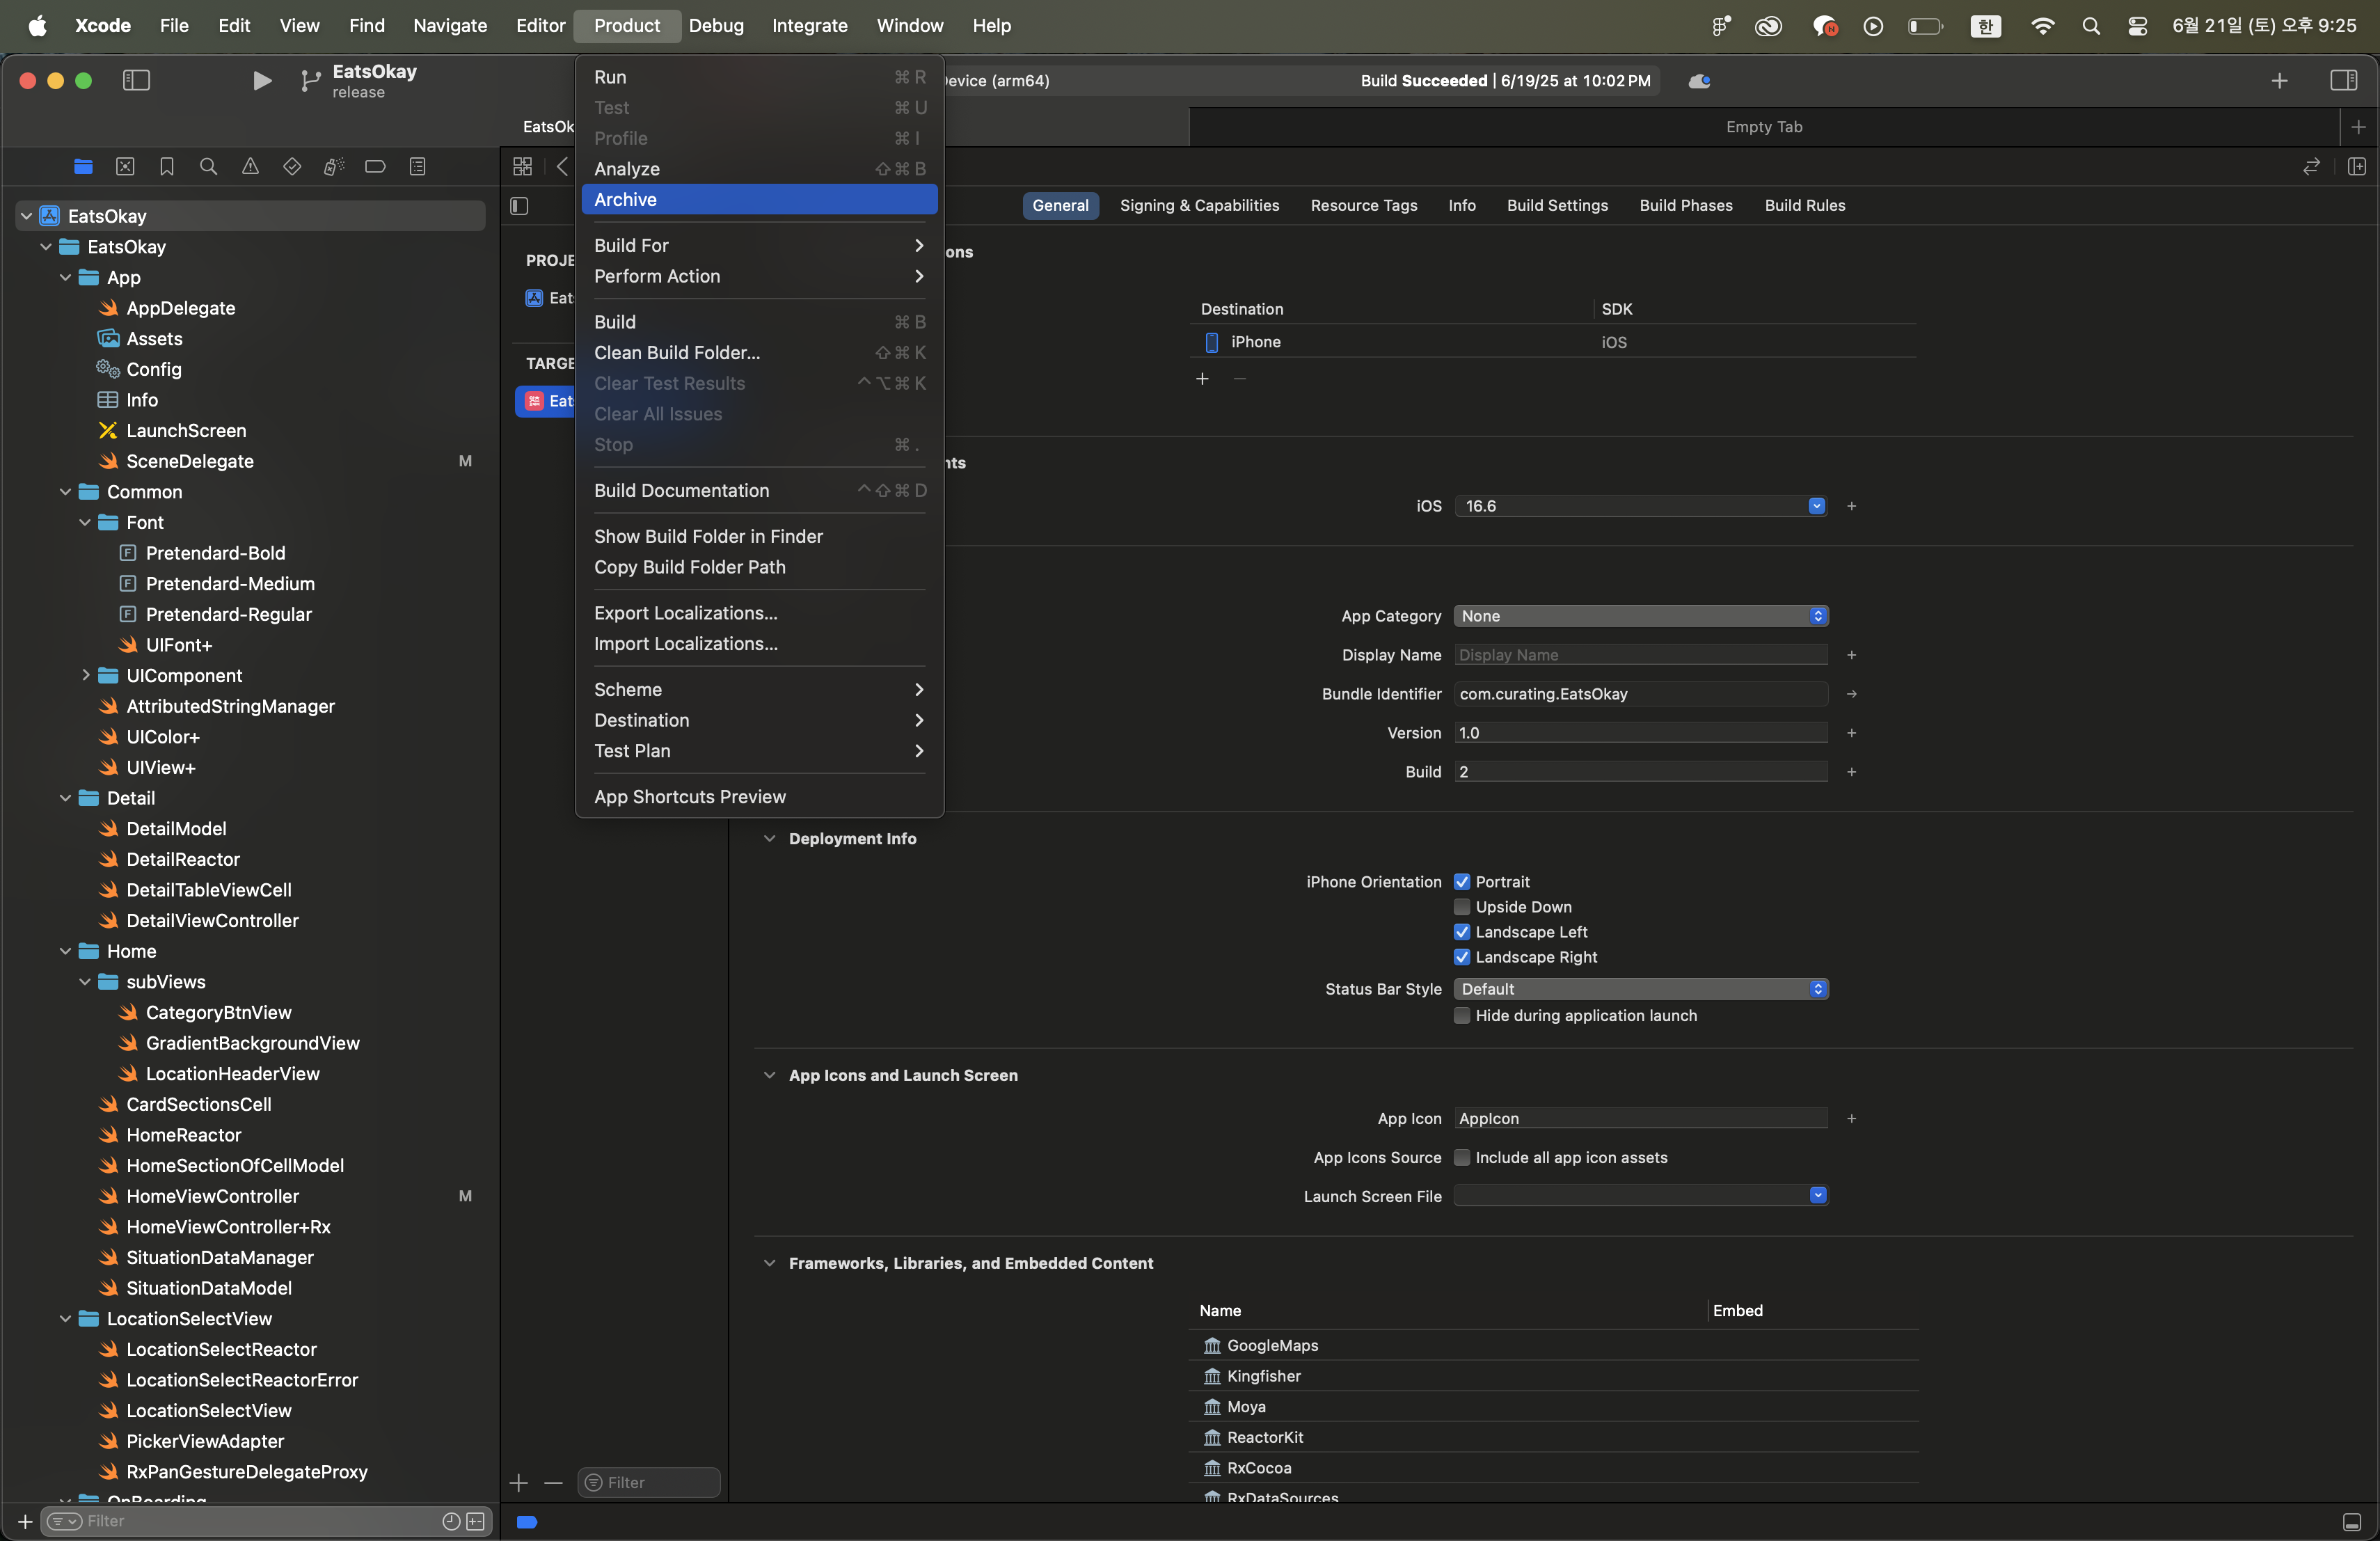This screenshot has width=2380, height=1541.
Task: Toggle the right inspector panel icon
Action: (x=2343, y=80)
